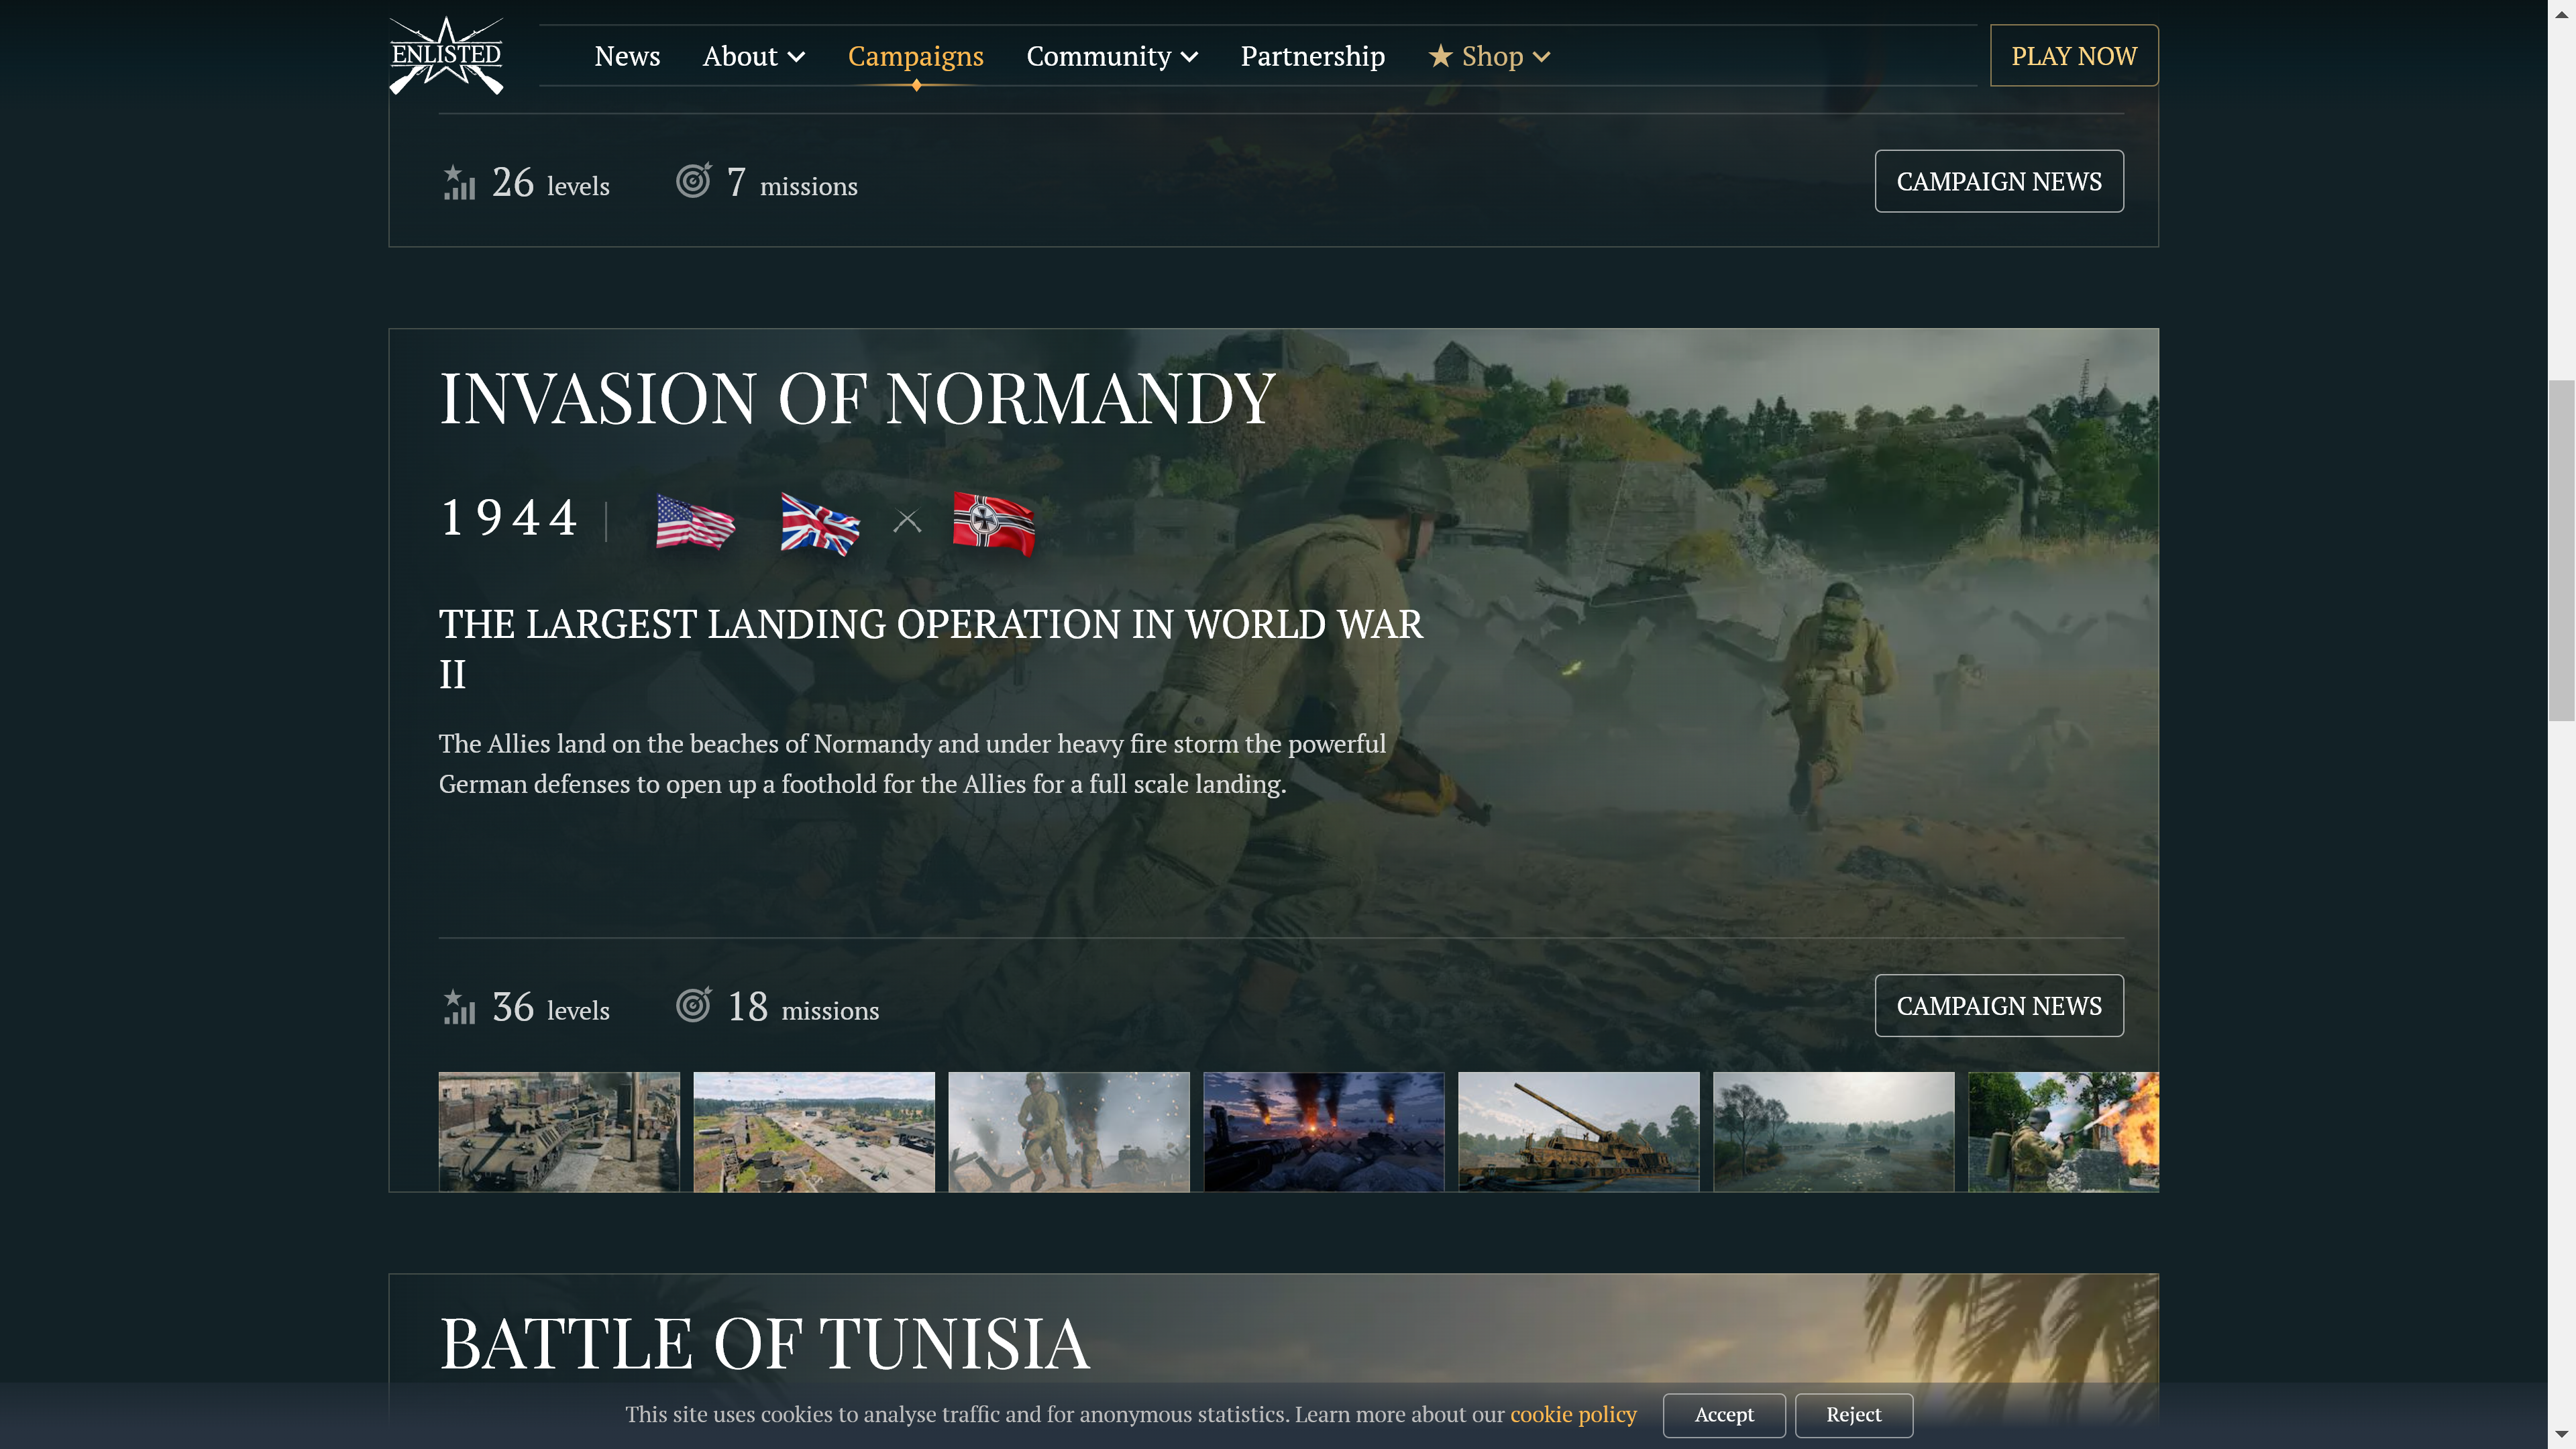Expand the About dropdown menu
Image resolution: width=2576 pixels, height=1449 pixels.
pyautogui.click(x=753, y=56)
